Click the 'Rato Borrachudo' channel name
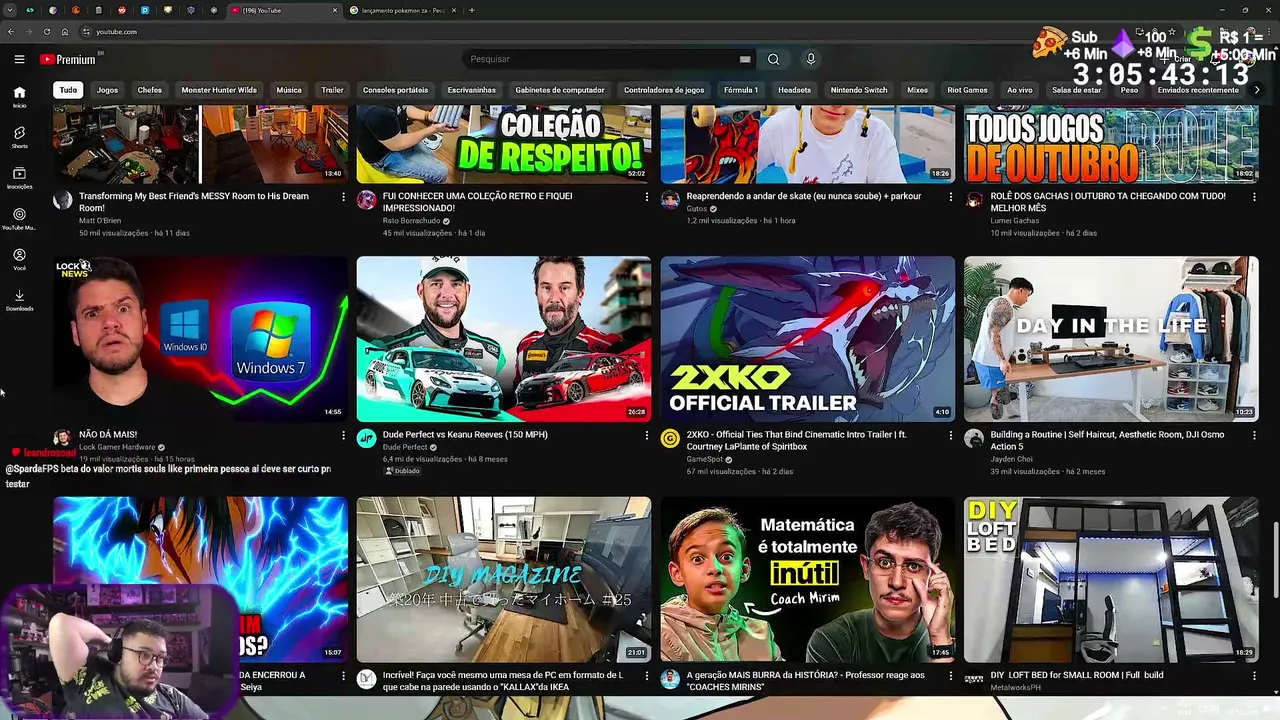This screenshot has height=720, width=1280. coord(411,221)
